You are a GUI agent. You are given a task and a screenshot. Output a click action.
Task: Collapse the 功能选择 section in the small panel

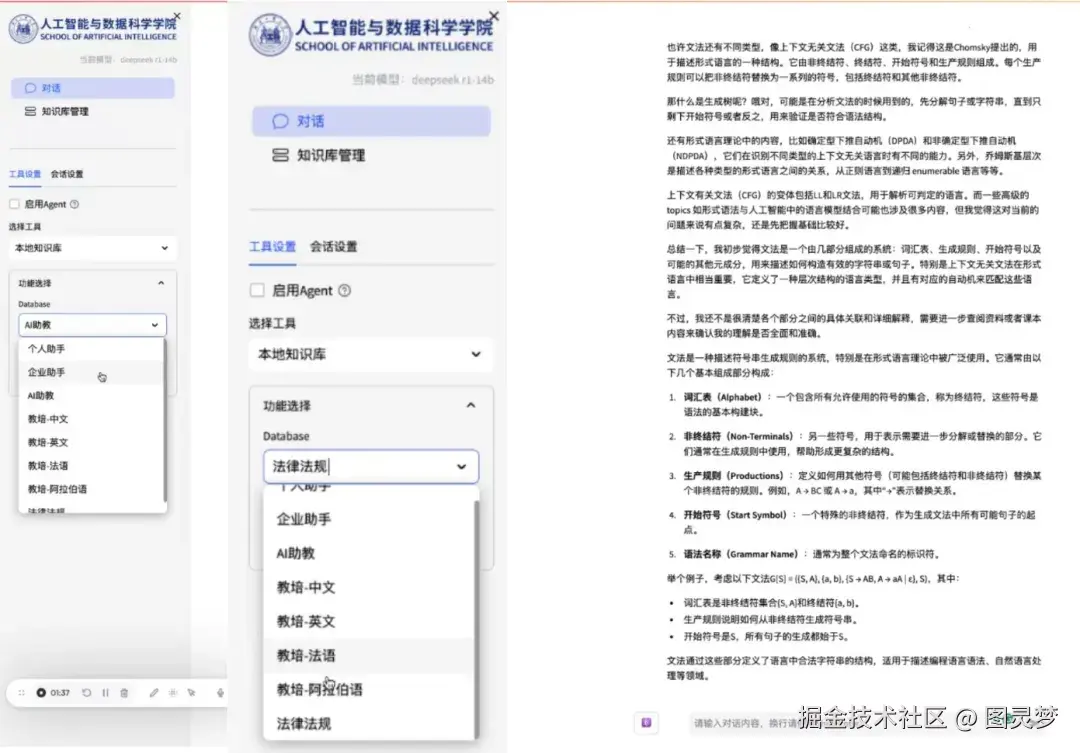pyautogui.click(x=160, y=283)
